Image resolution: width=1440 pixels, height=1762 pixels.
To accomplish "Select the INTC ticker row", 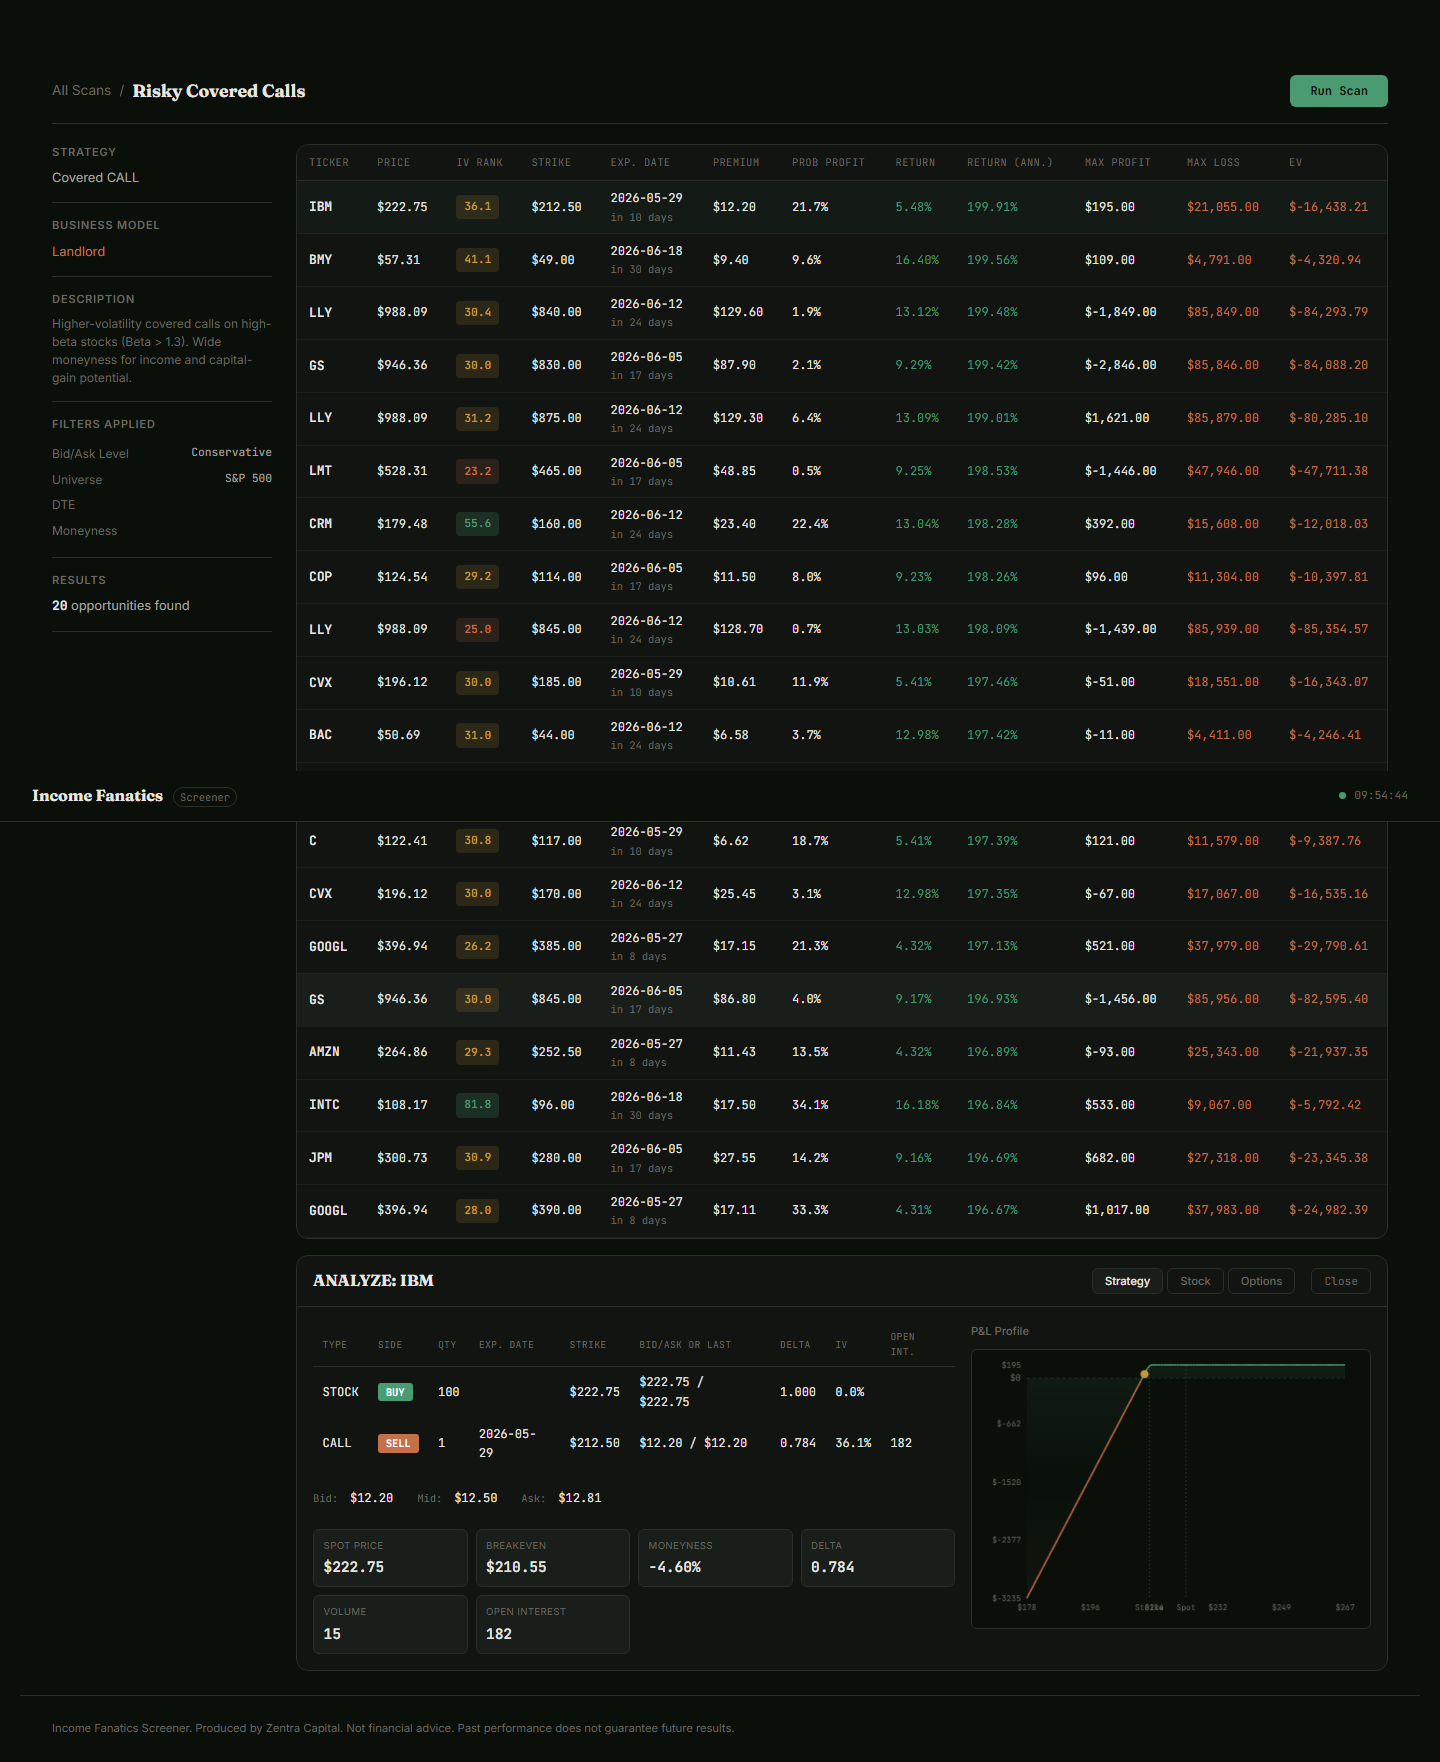I will click(x=842, y=1105).
